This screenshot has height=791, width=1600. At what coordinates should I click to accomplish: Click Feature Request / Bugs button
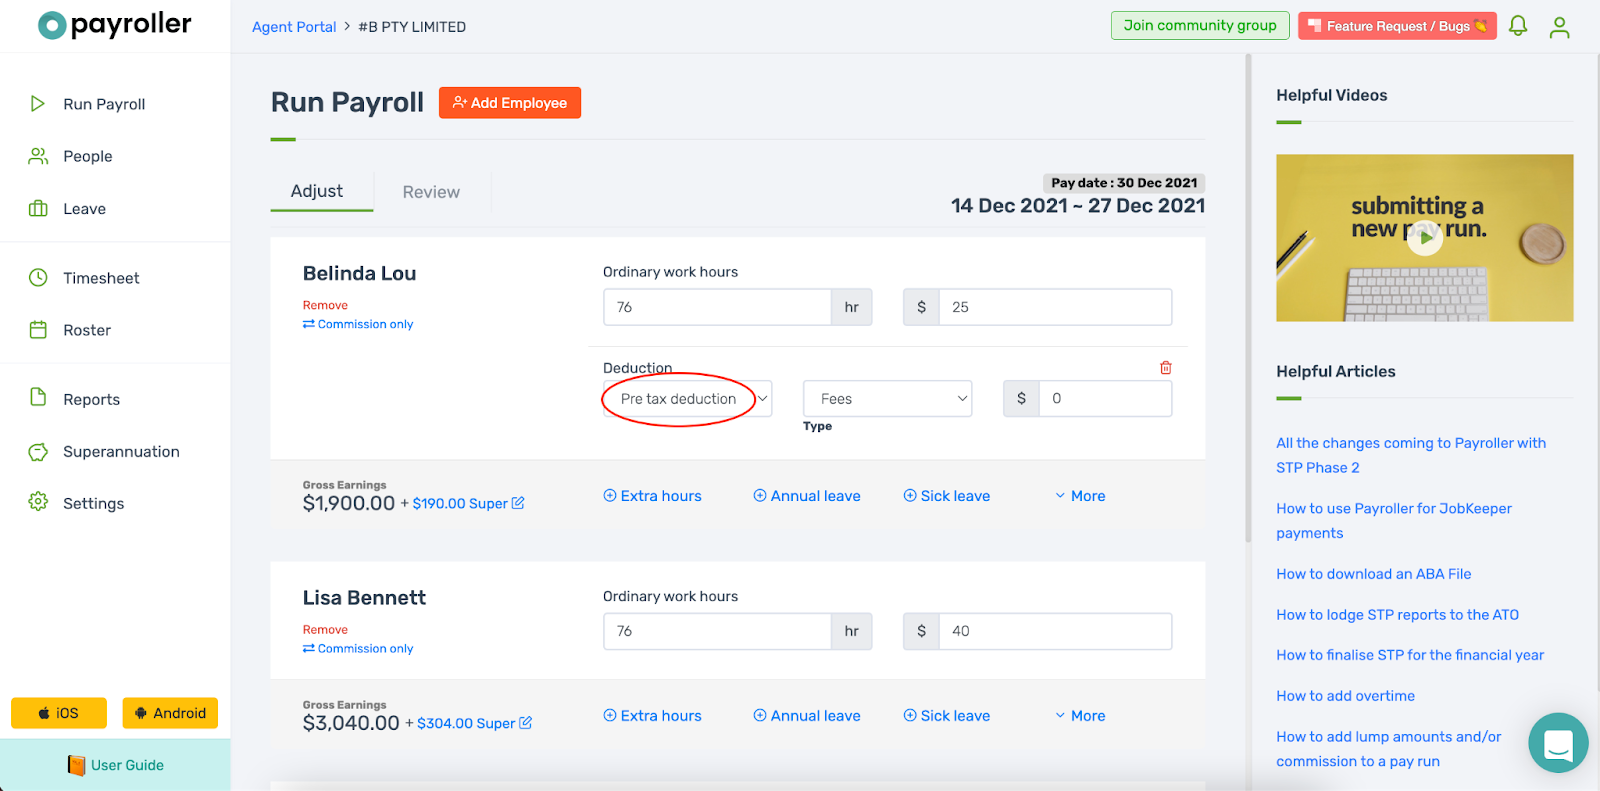click(x=1397, y=26)
